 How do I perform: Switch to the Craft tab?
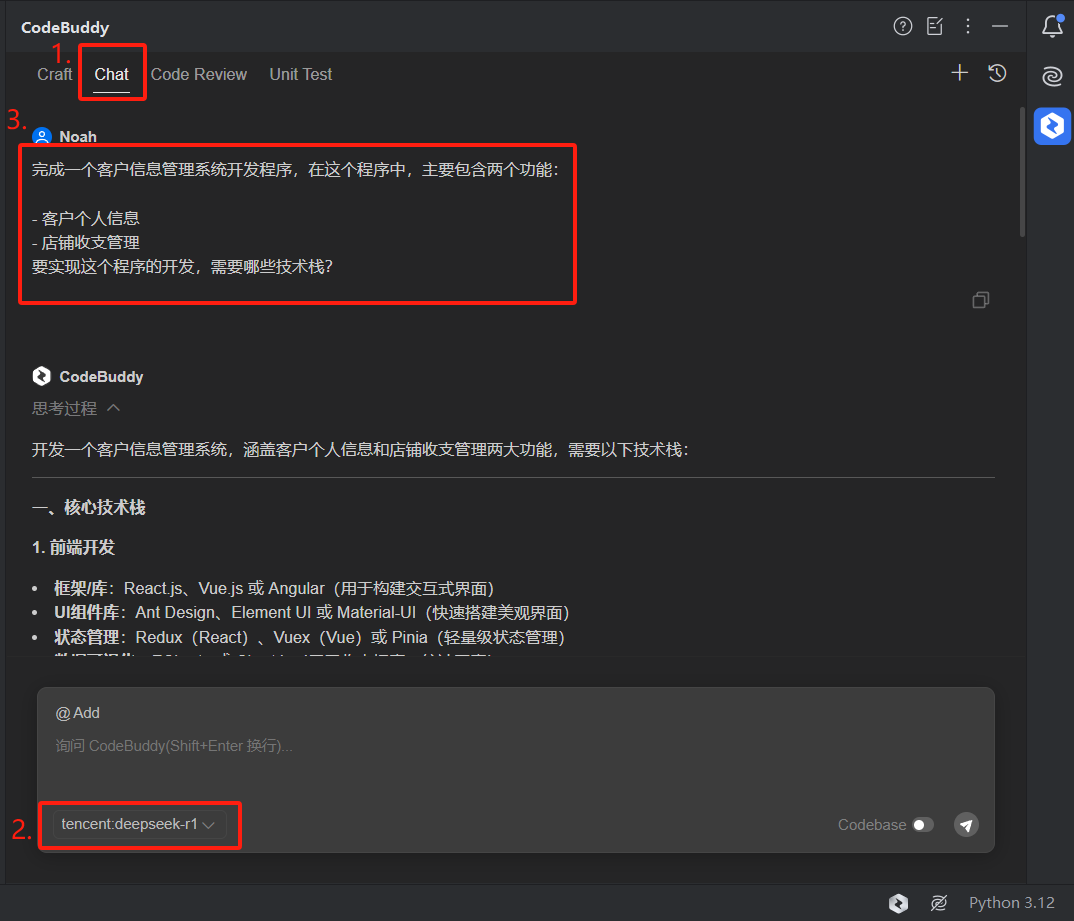(54, 74)
